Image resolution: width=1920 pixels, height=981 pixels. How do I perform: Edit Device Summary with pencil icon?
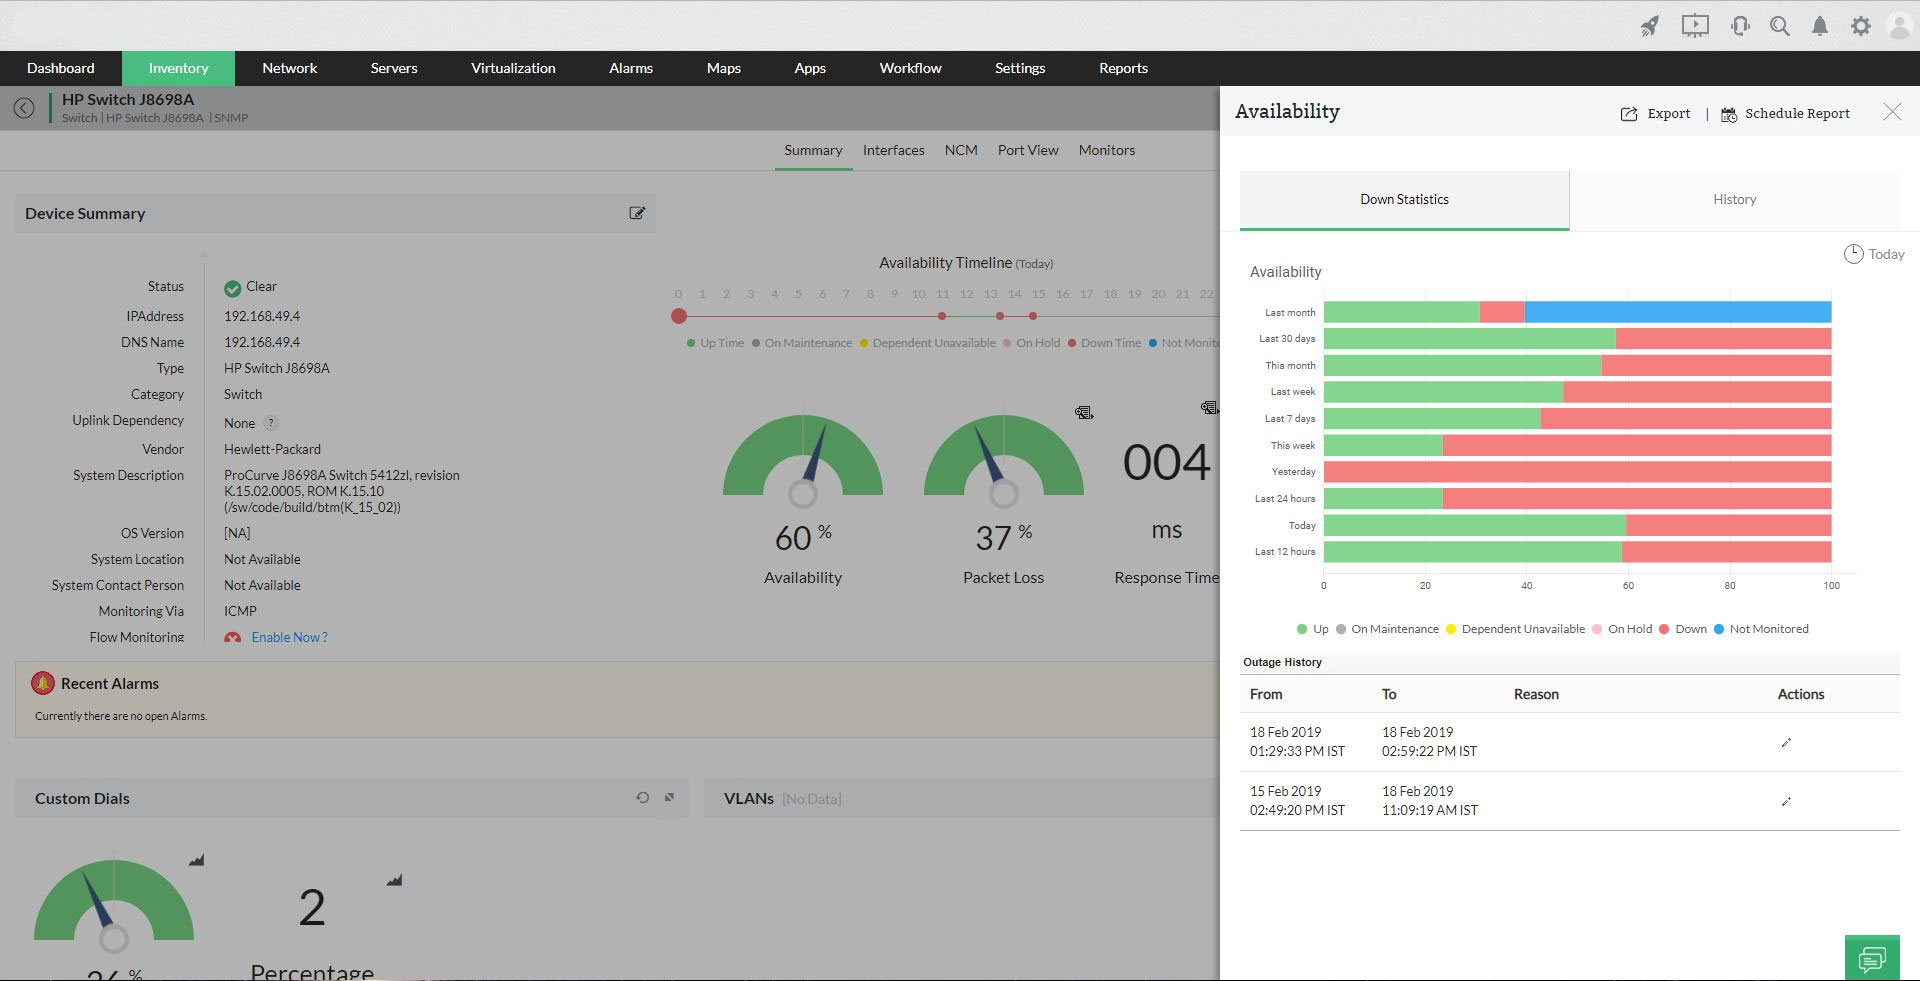[637, 213]
